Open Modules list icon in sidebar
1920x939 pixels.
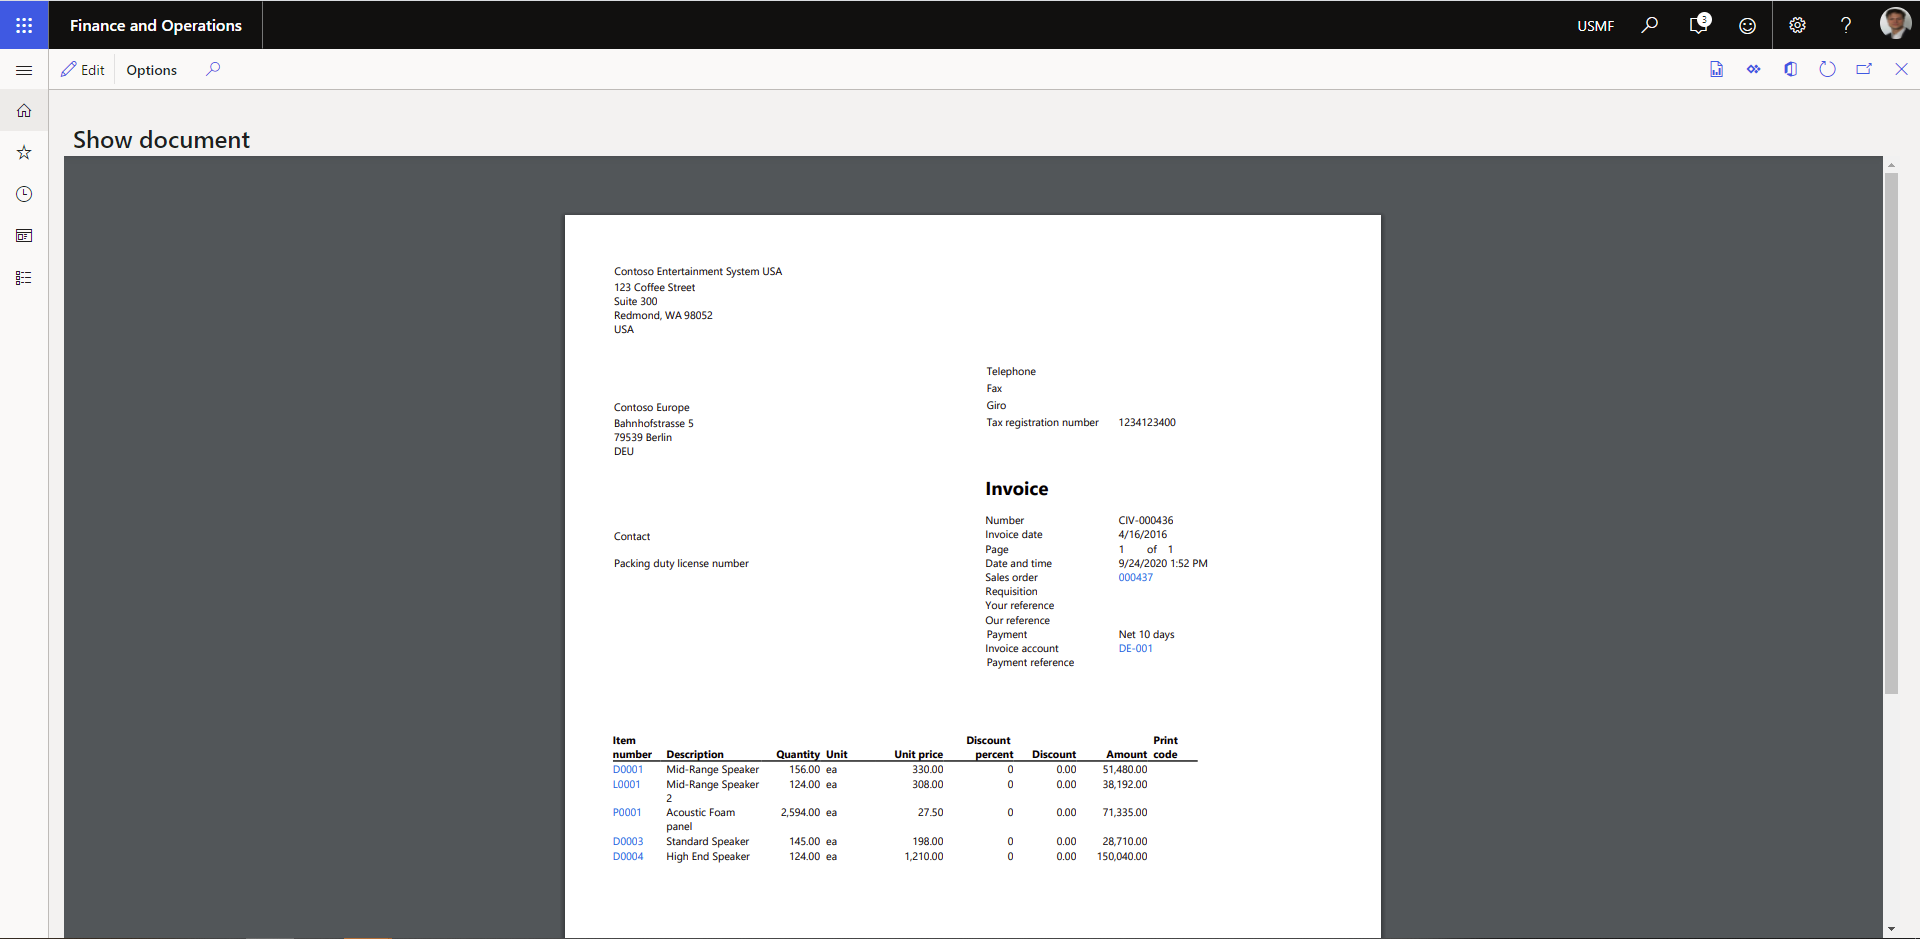coord(24,278)
